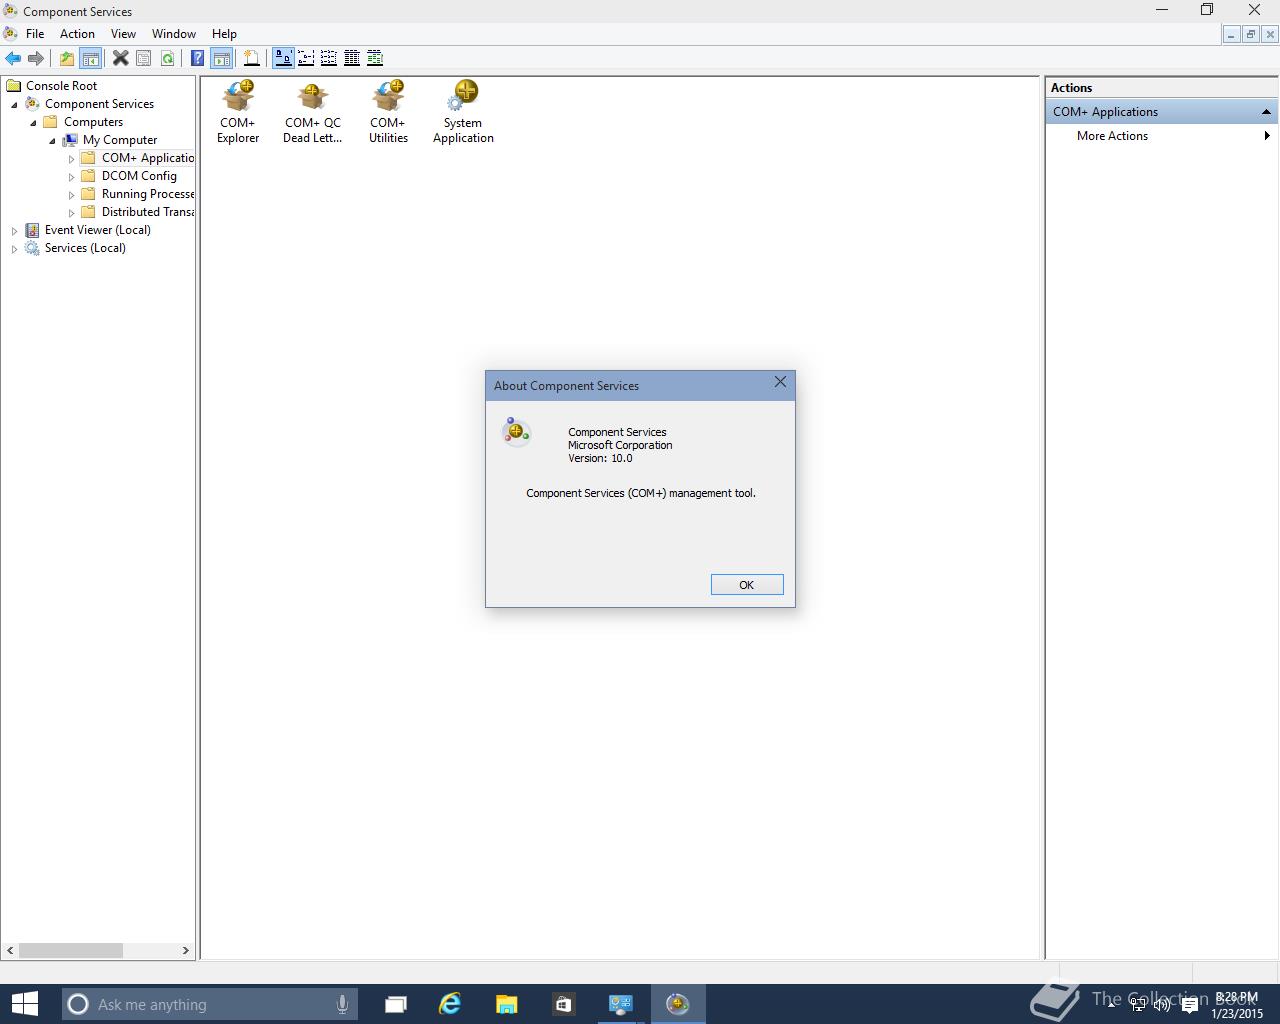Collapse the My Computer tree node
The image size is (1280, 1024).
(52, 141)
